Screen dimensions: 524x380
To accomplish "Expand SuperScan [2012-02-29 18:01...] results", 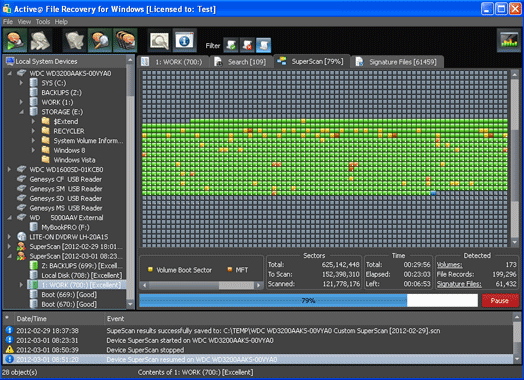I will coord(9,247).
